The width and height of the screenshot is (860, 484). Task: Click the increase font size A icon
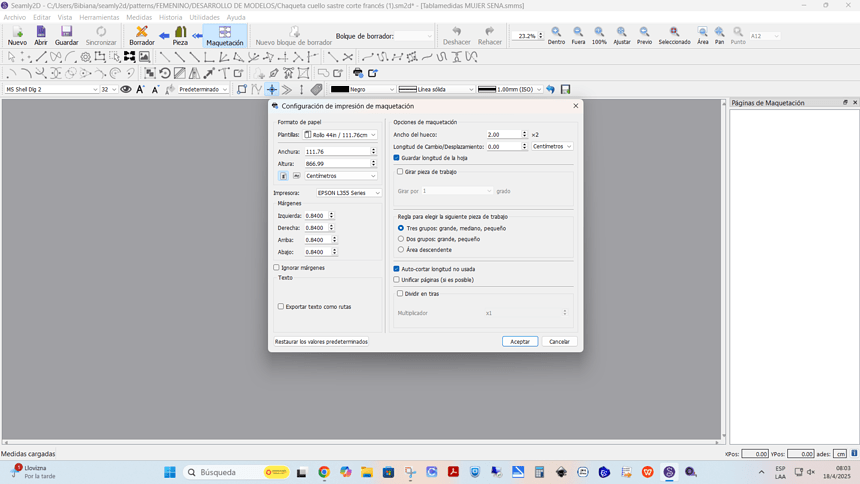(140, 89)
